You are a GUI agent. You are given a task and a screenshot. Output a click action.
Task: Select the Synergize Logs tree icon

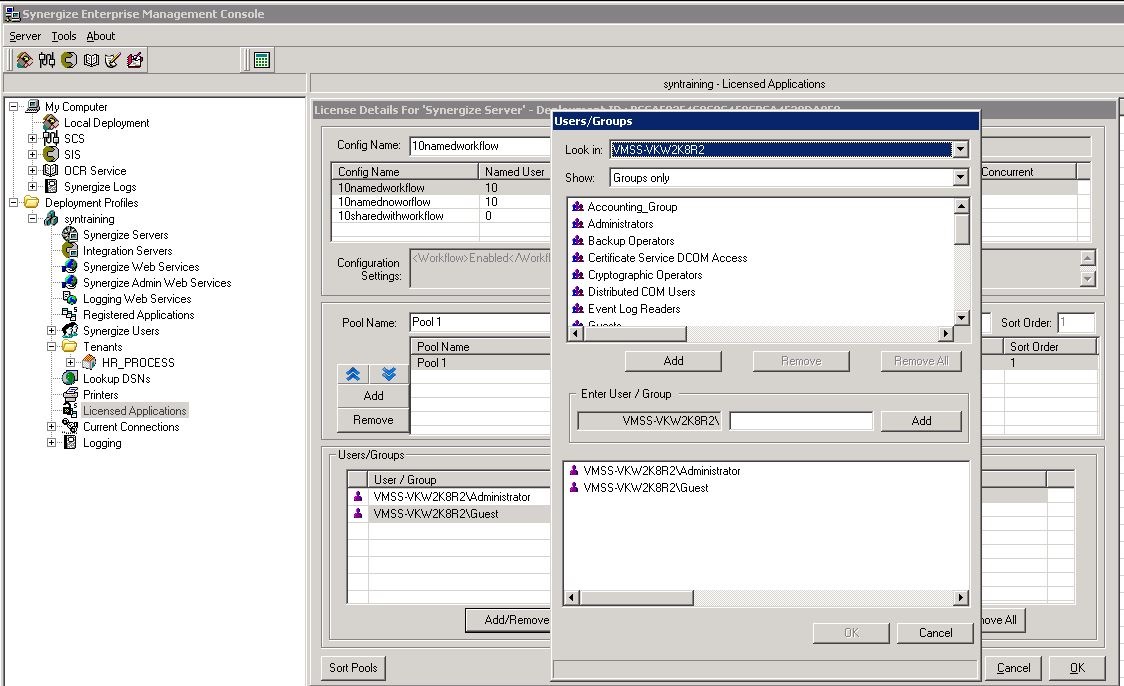coord(51,186)
